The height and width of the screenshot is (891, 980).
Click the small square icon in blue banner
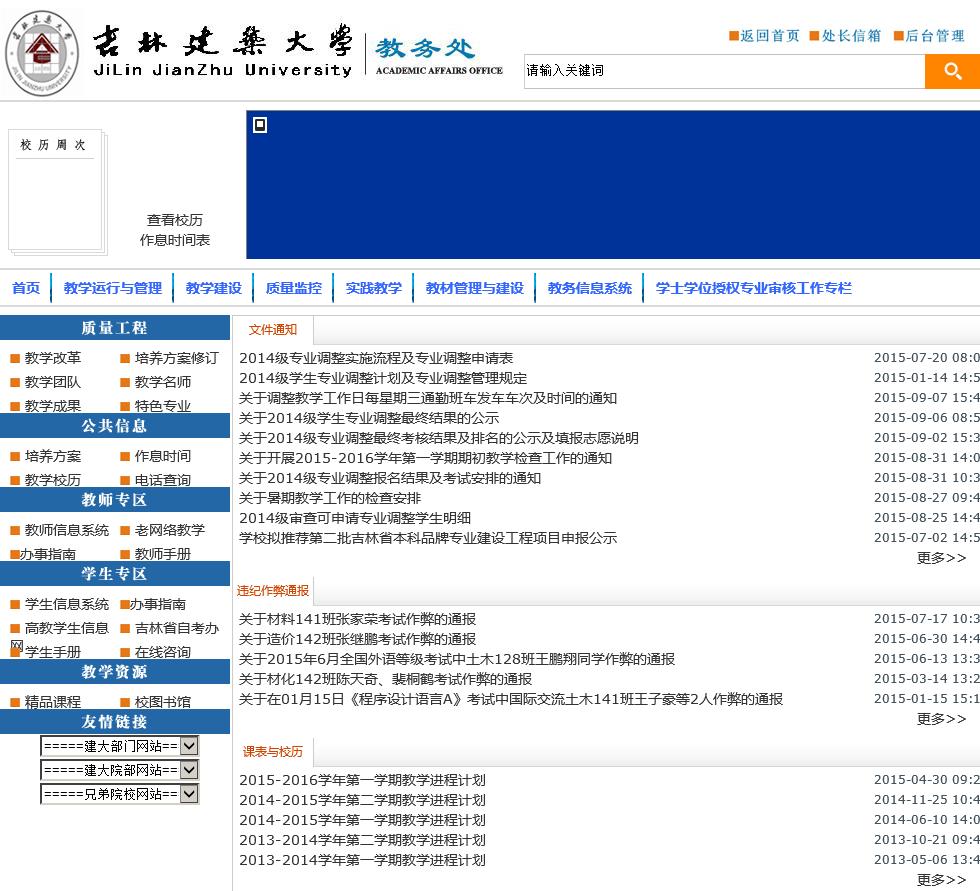pos(260,125)
